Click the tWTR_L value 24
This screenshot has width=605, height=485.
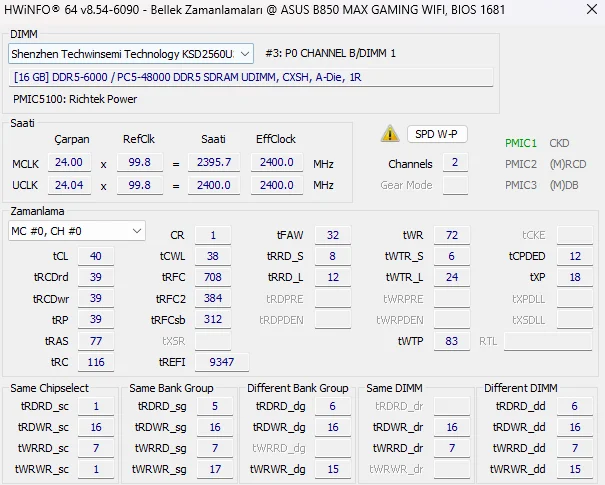pyautogui.click(x=452, y=277)
